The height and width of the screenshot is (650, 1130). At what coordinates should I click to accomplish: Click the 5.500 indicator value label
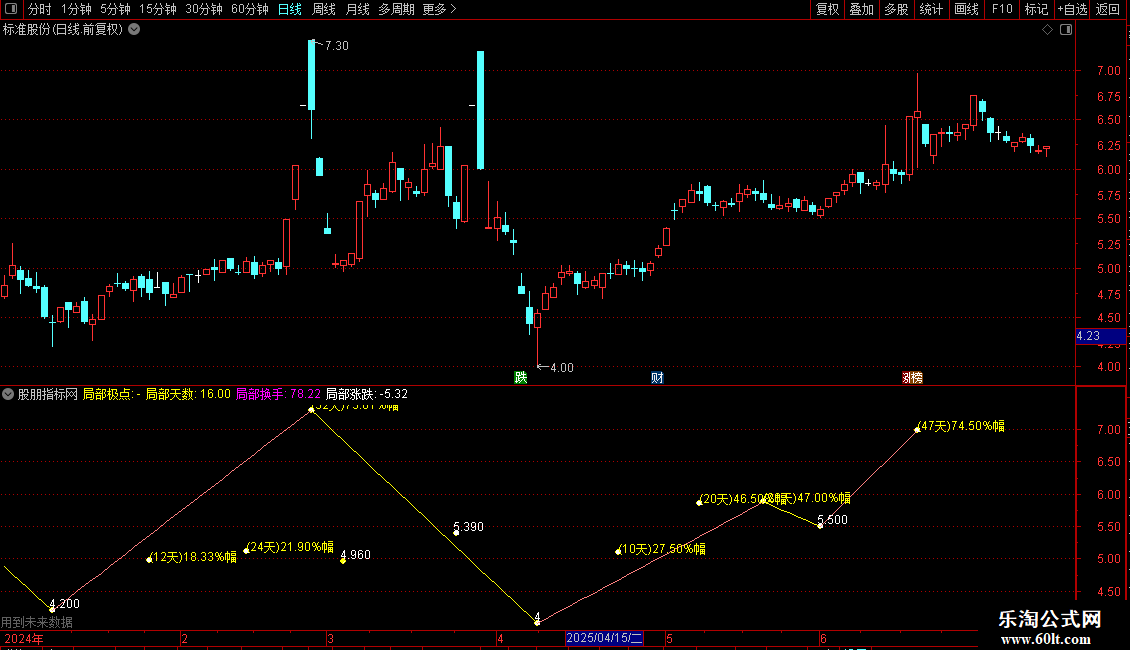(x=832, y=520)
